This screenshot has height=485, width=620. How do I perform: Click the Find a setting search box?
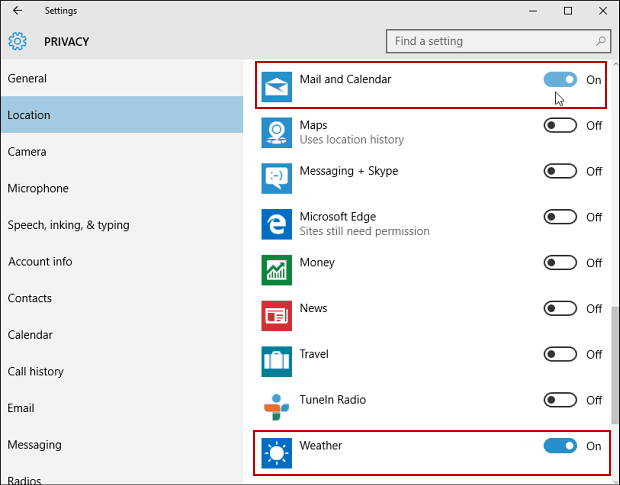pyautogui.click(x=498, y=41)
